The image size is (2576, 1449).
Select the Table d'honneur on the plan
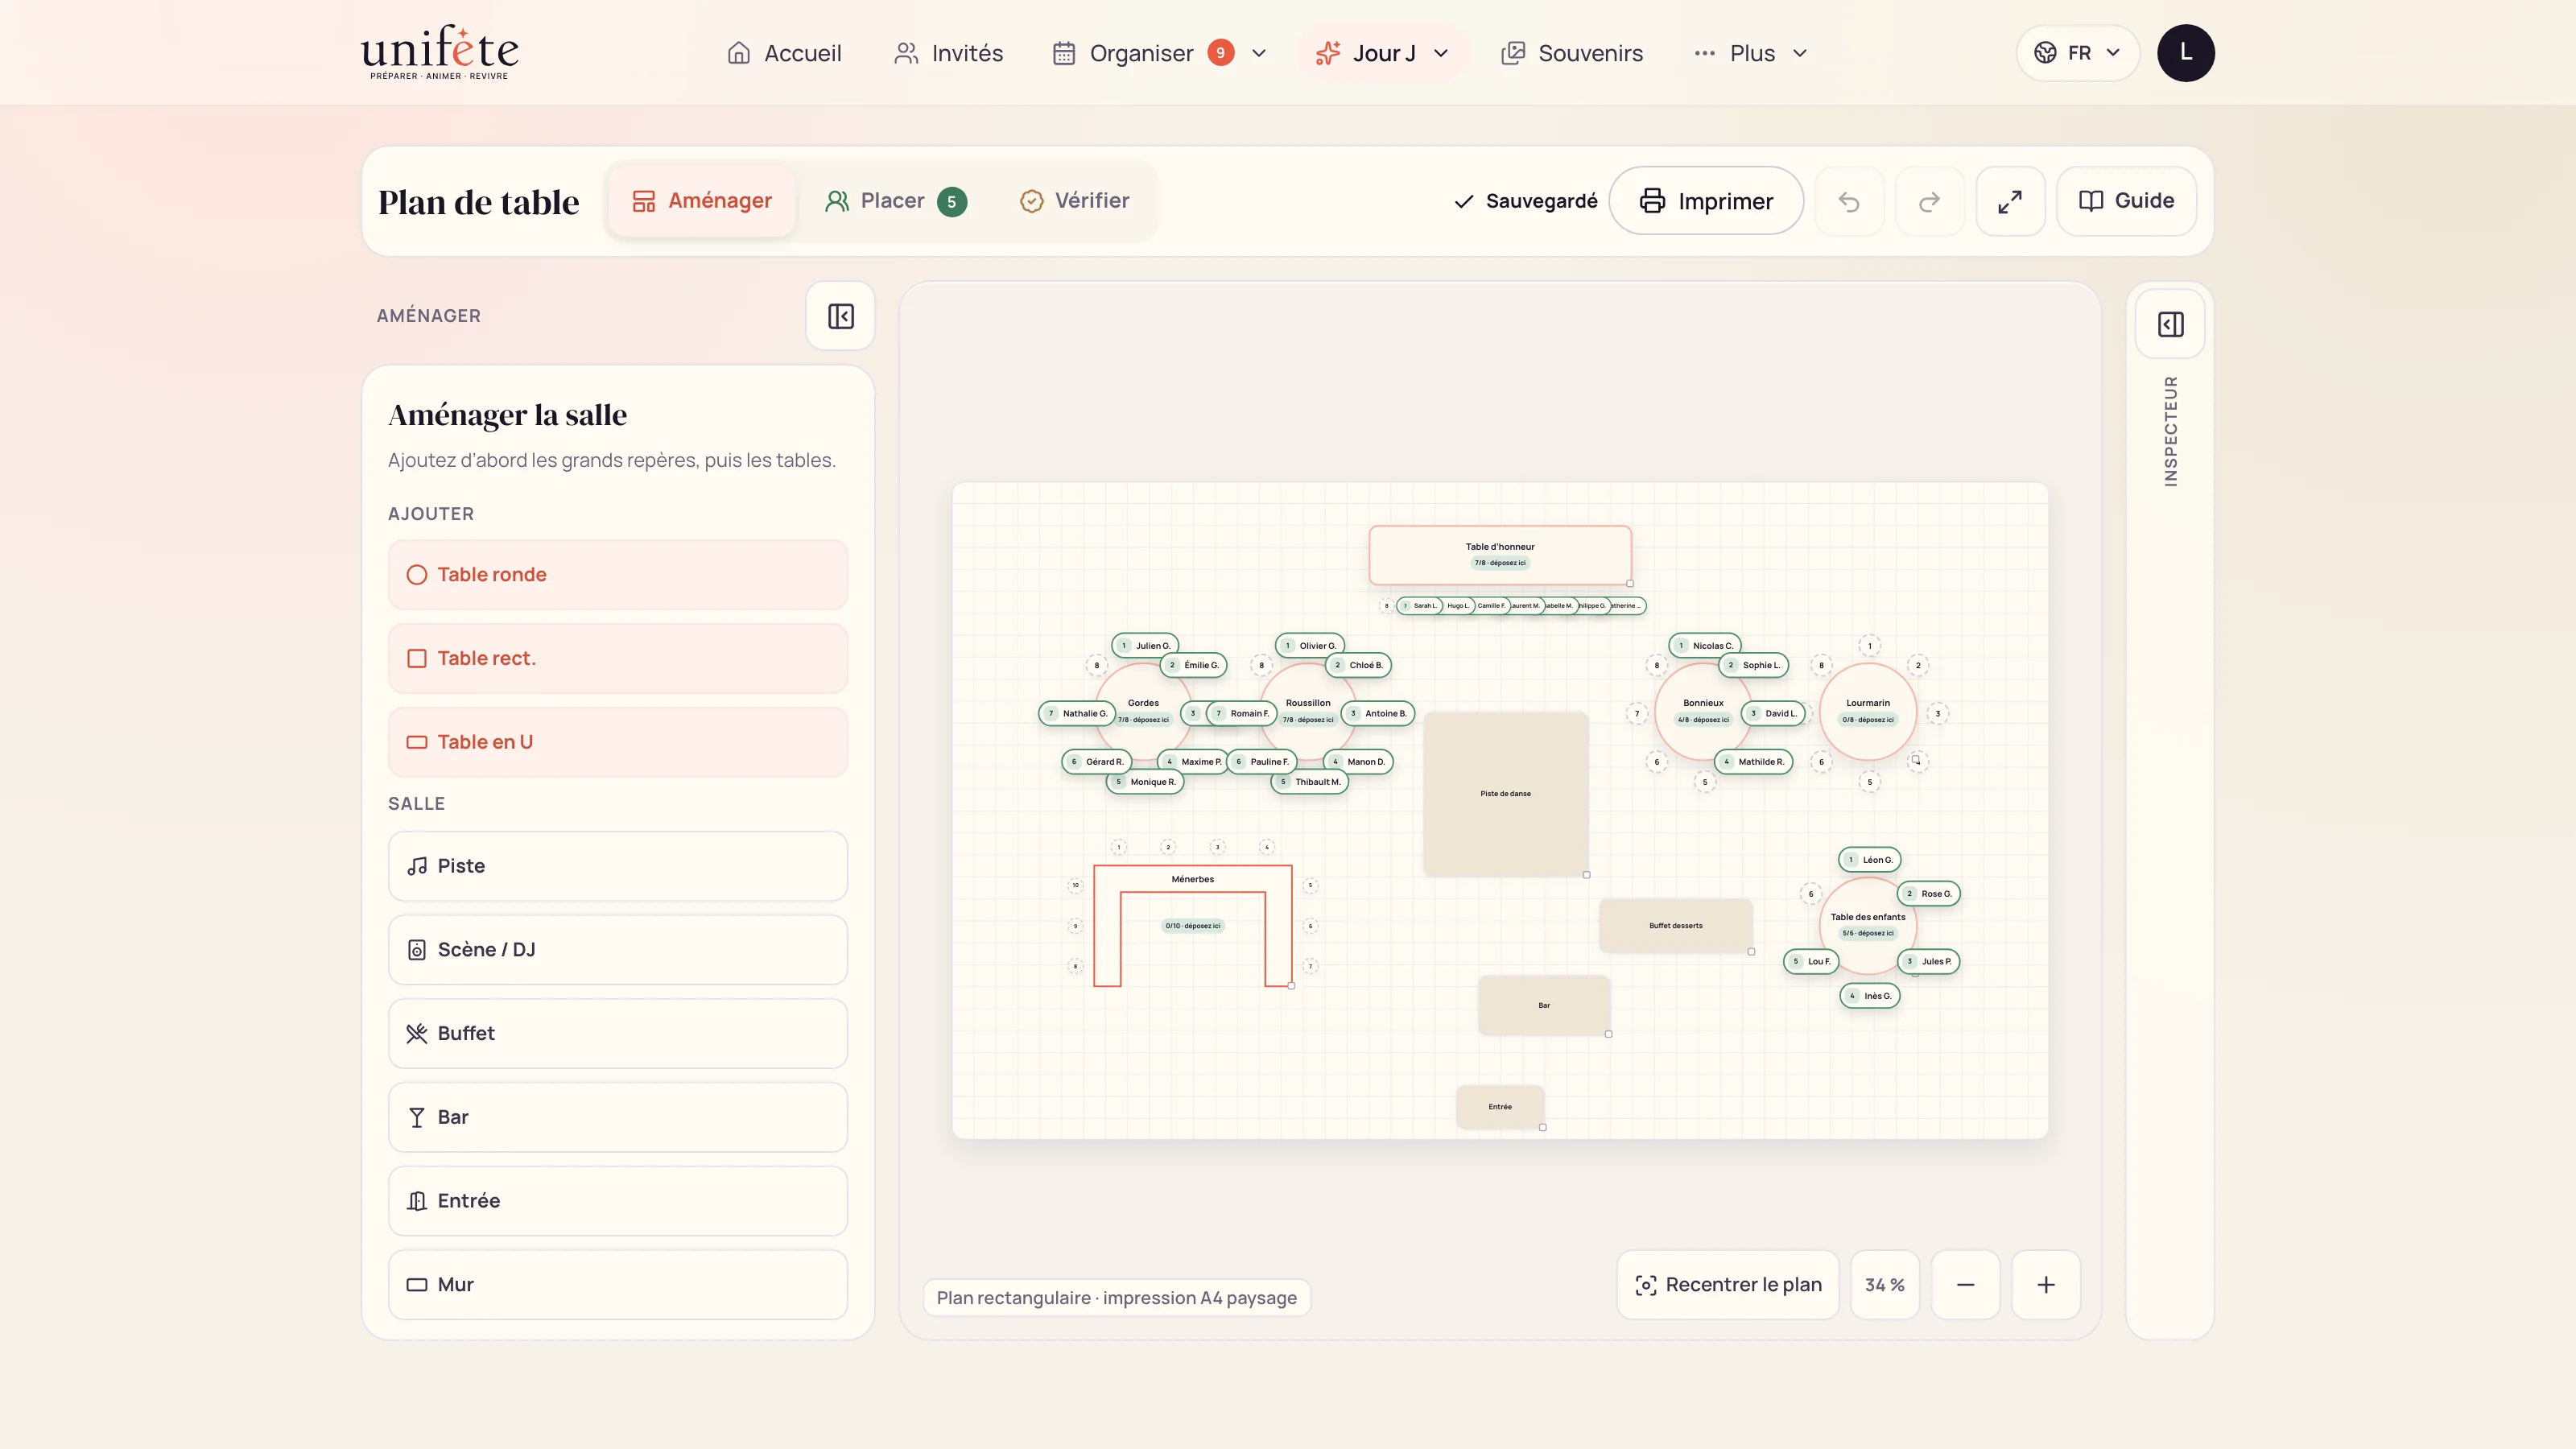coord(1500,555)
